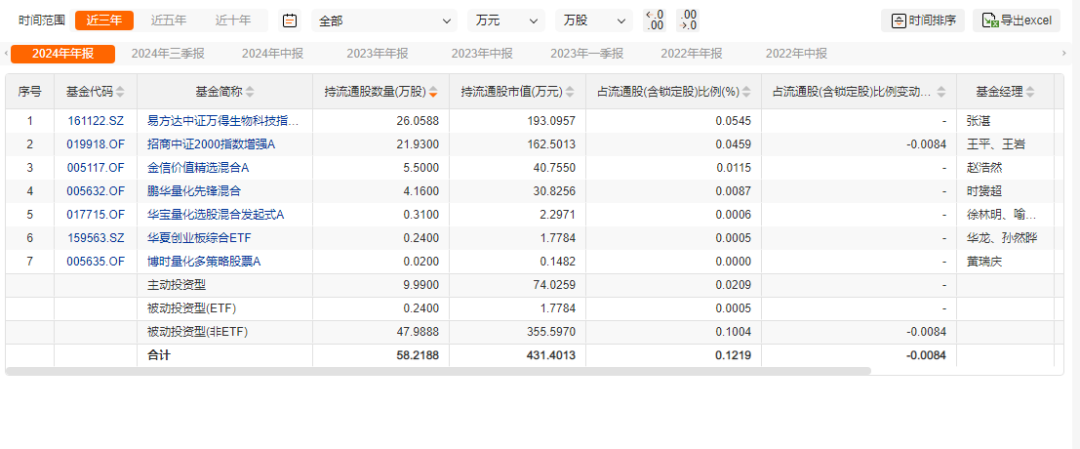1080x449 pixels.
Task: Open the 万元 unit dropdown
Action: click(506, 21)
